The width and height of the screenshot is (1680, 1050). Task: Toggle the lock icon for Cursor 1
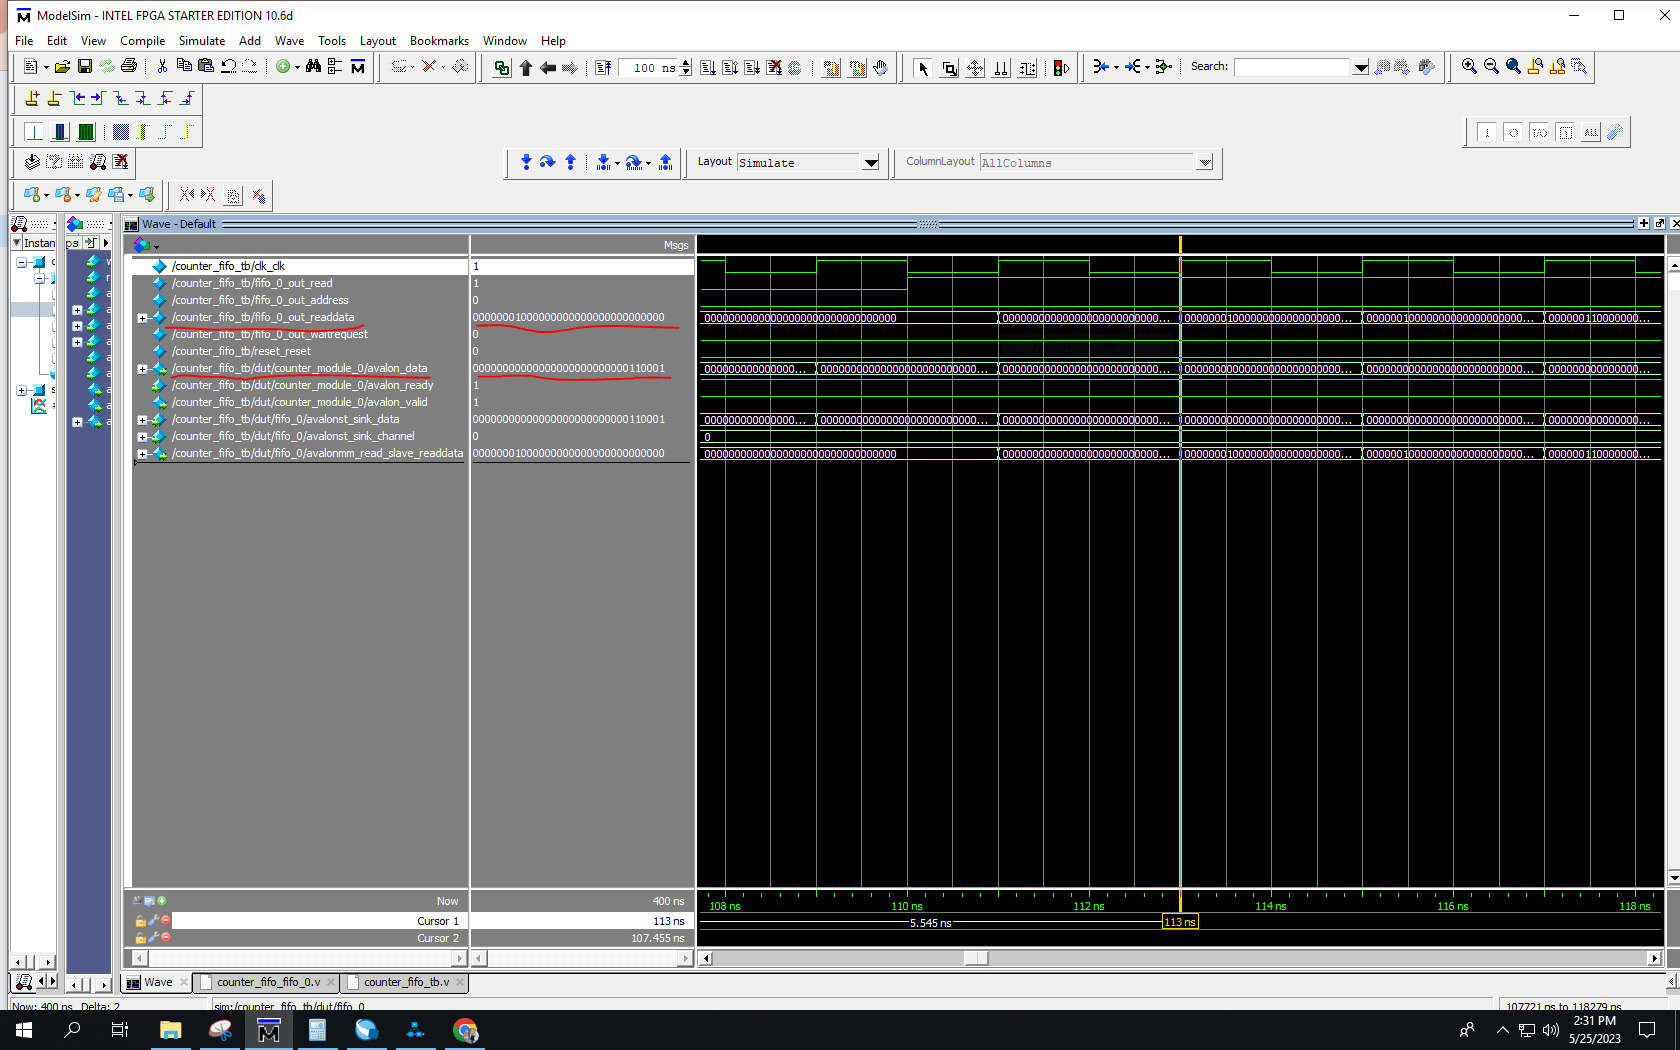click(x=140, y=921)
